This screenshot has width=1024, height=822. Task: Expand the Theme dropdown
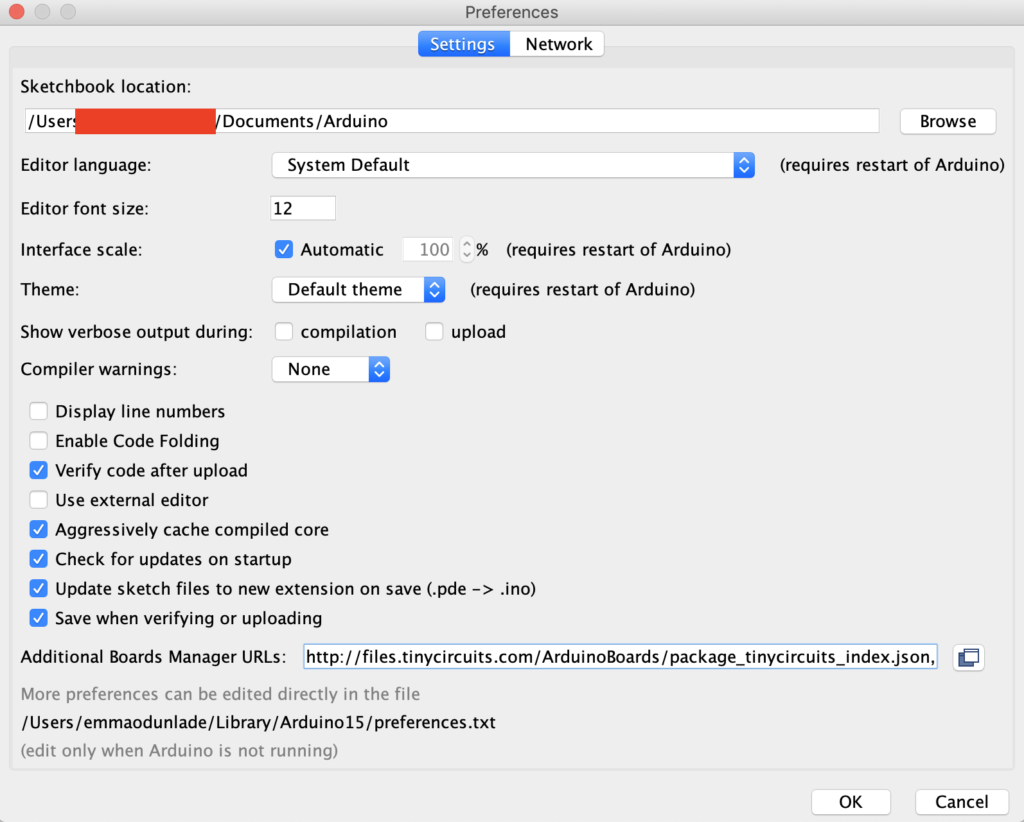point(358,290)
